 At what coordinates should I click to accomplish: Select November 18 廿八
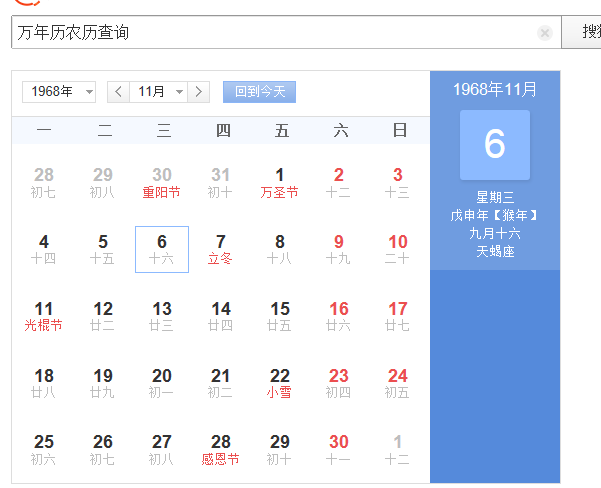(x=44, y=383)
